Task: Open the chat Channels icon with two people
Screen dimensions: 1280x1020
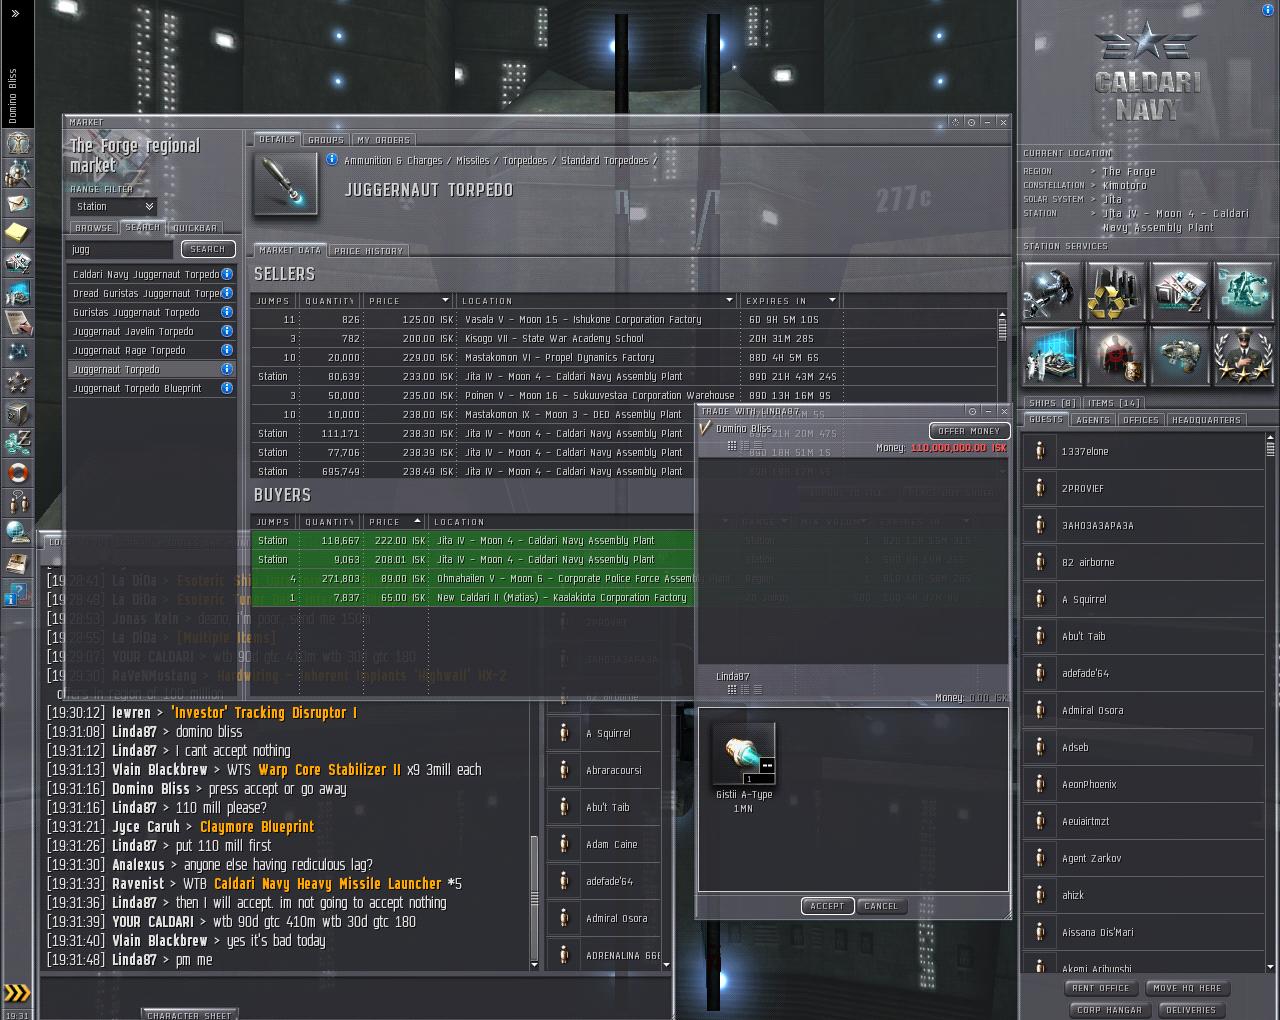Action: coord(17,503)
